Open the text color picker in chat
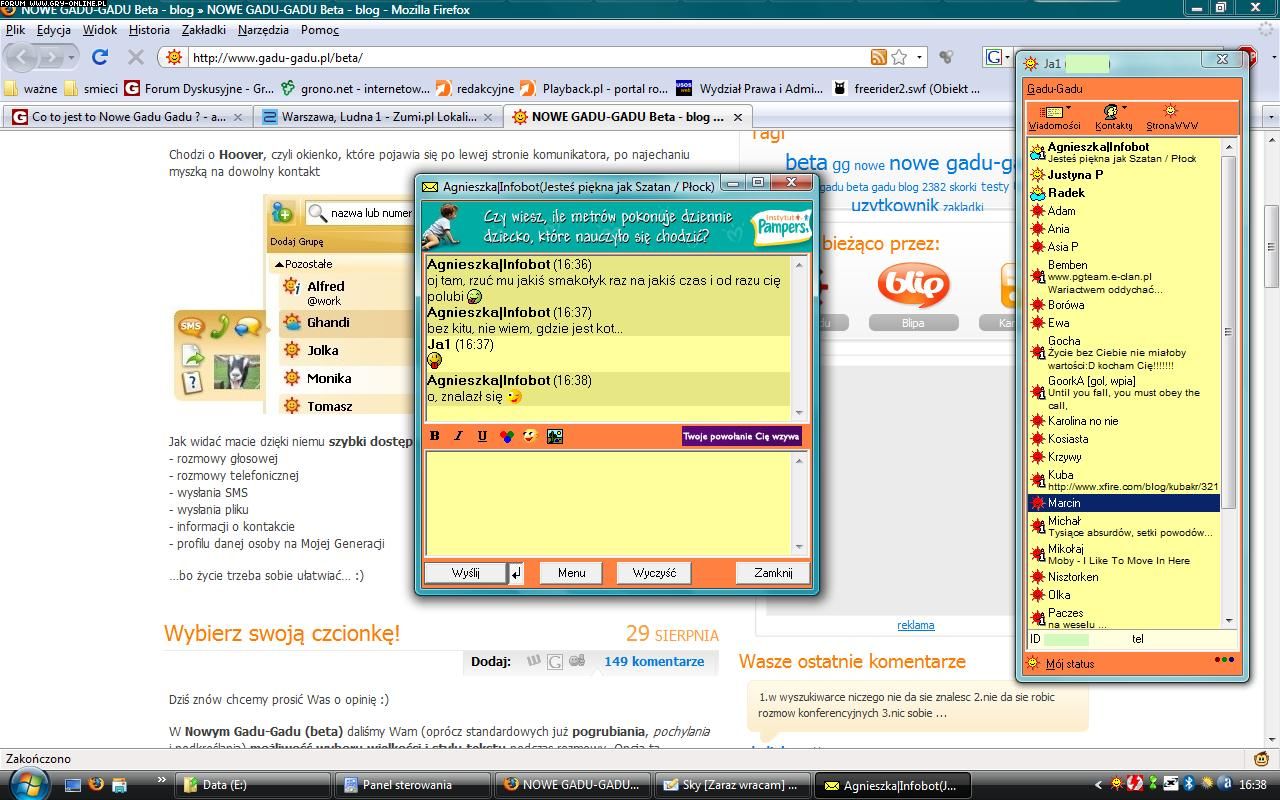 [x=506, y=436]
